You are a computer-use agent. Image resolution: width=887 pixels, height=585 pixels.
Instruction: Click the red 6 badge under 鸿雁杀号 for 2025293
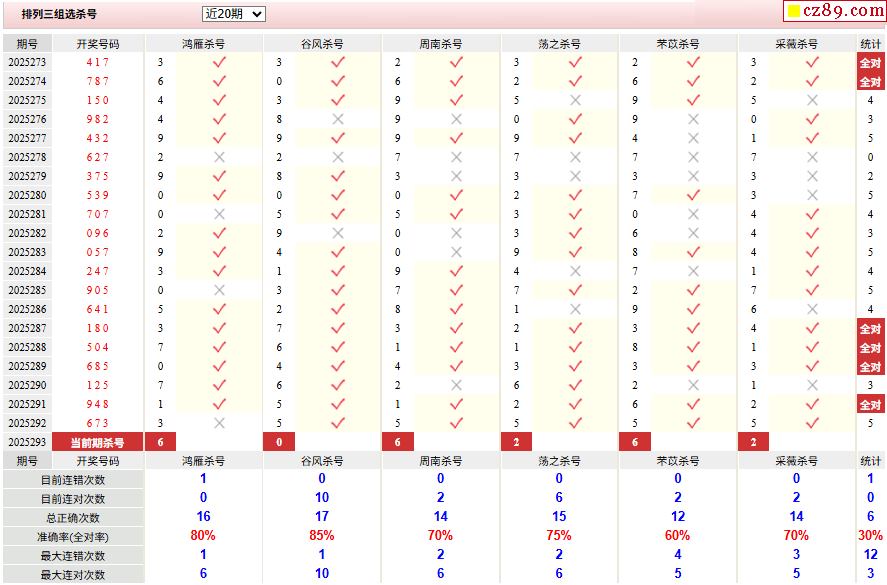coord(160,442)
